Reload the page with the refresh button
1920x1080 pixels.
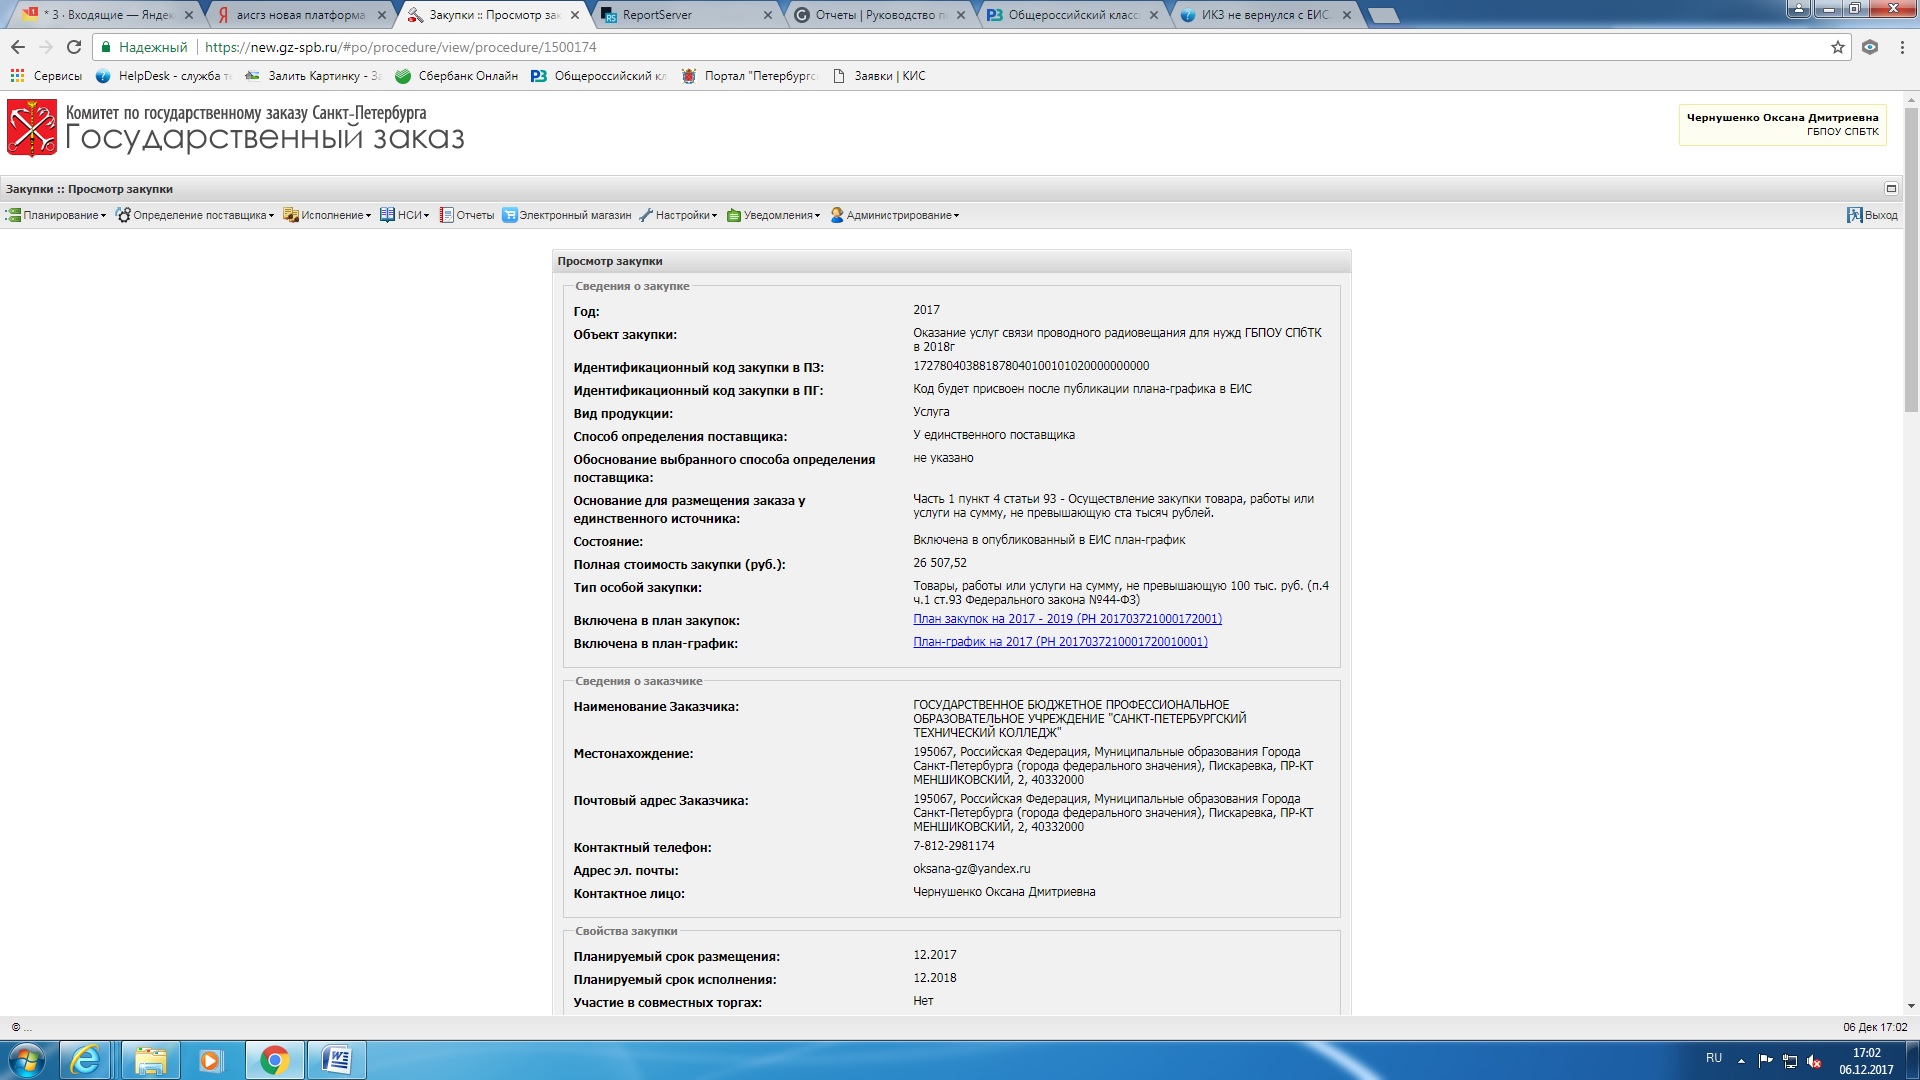(74, 47)
